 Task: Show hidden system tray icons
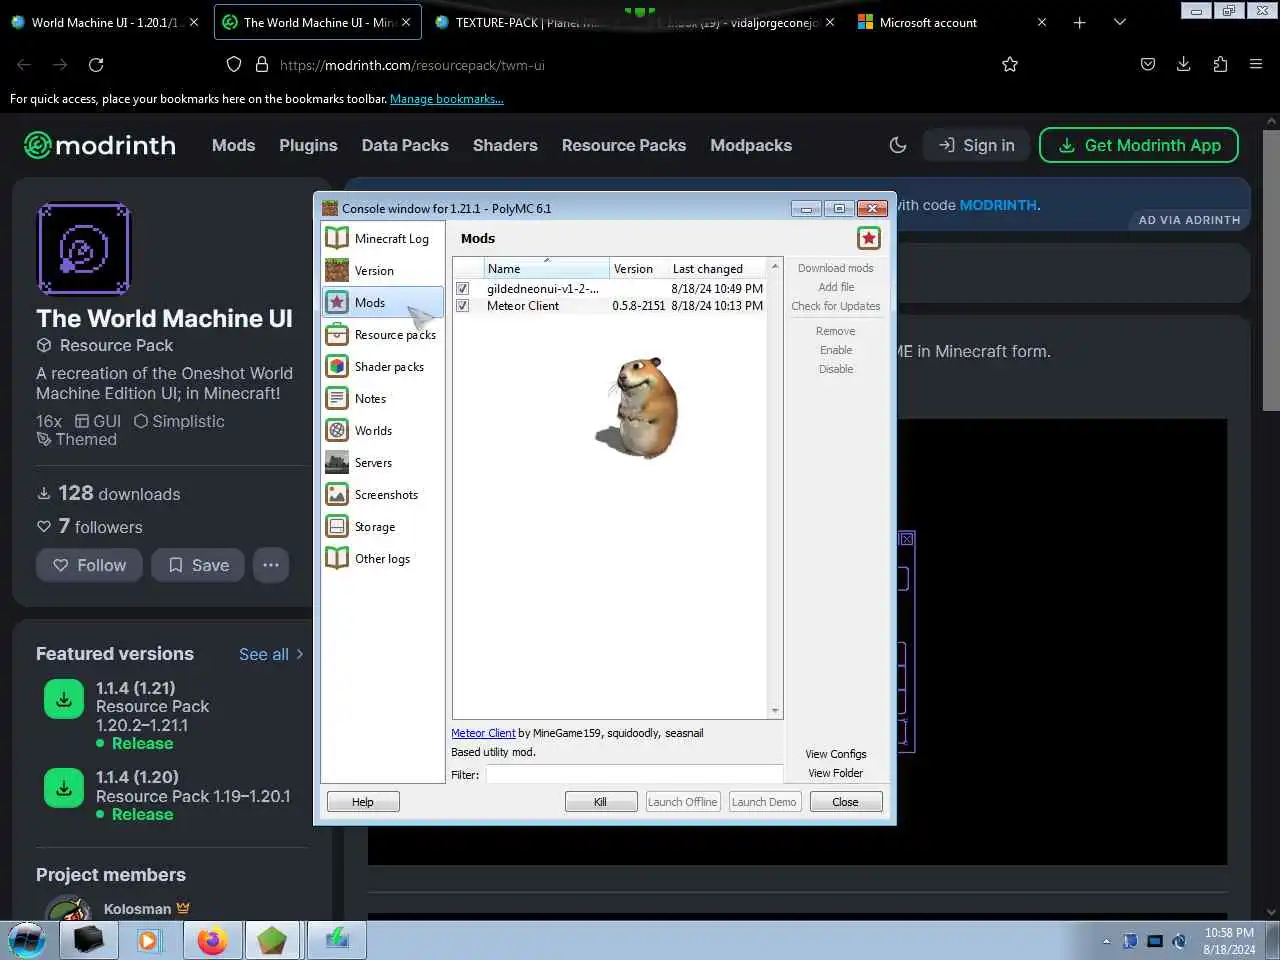click(x=1106, y=941)
